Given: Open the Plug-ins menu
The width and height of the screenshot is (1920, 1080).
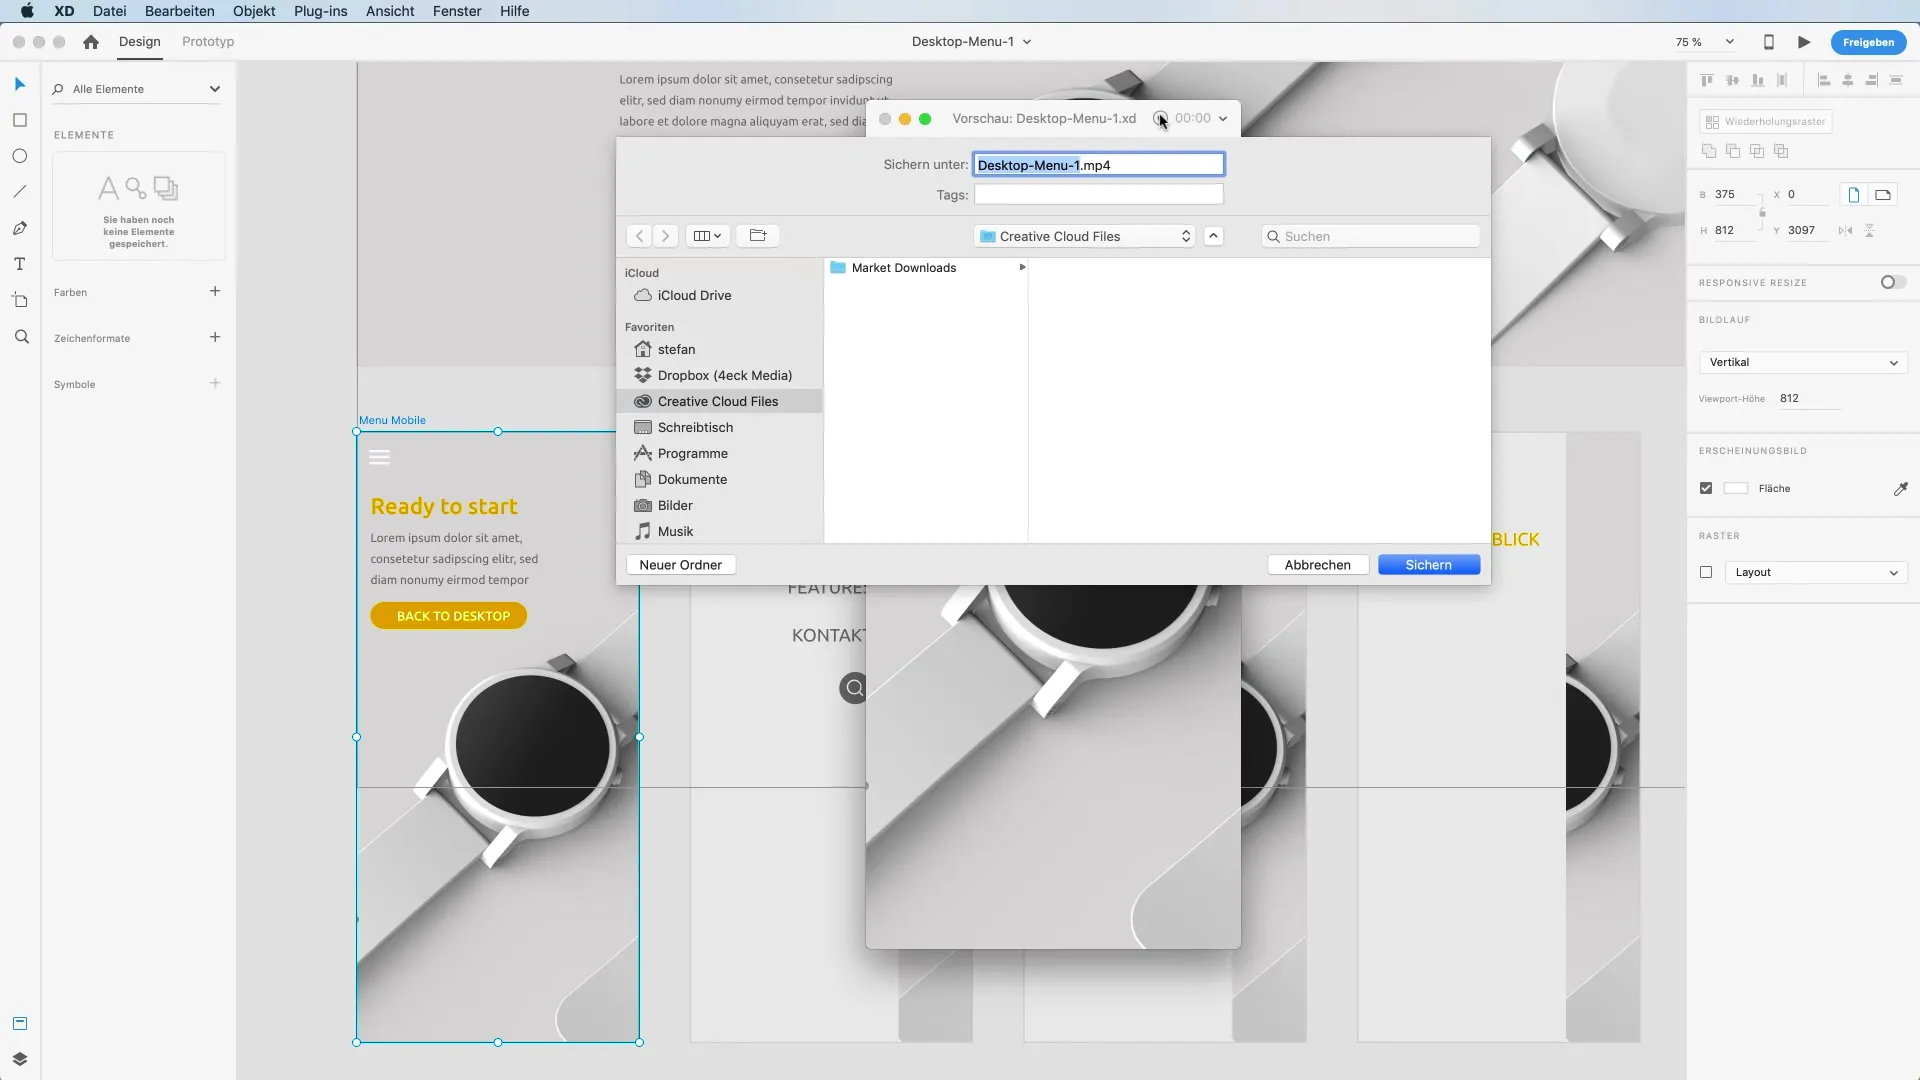Looking at the screenshot, I should point(321,11).
